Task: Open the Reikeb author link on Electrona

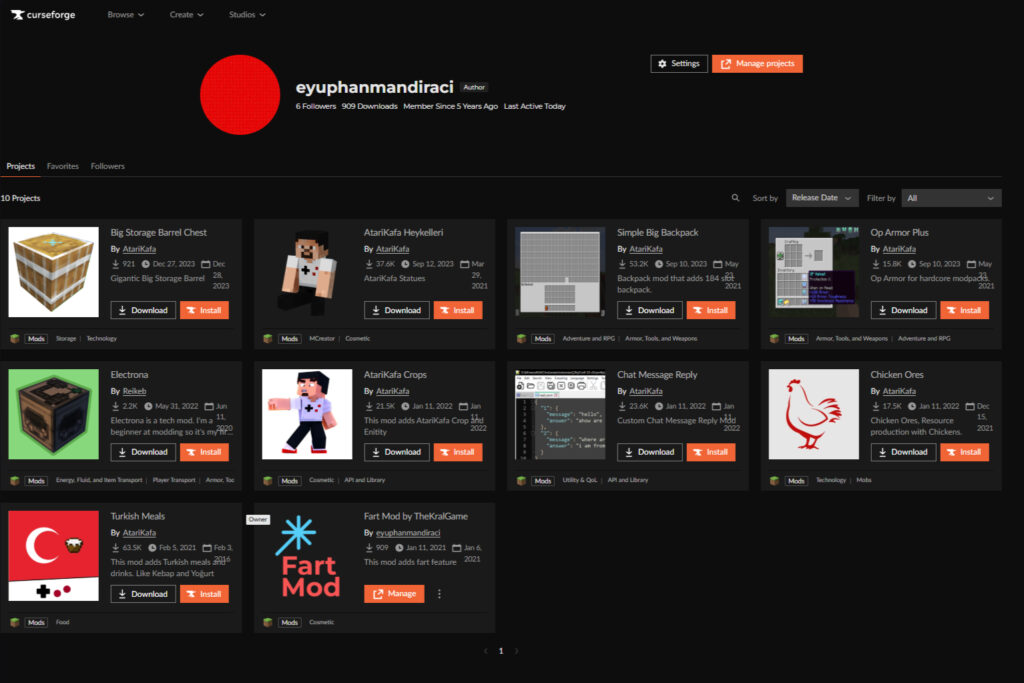Action: click(x=135, y=391)
